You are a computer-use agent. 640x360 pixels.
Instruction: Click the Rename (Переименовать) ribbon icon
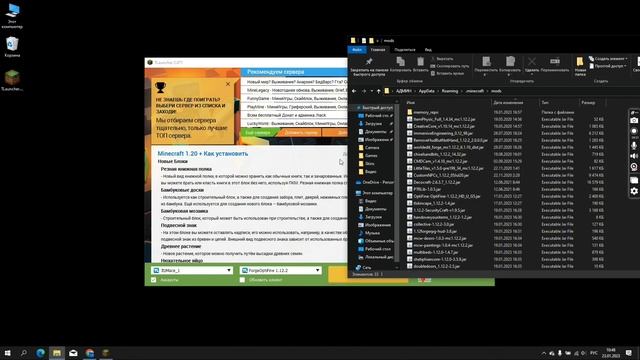tap(555, 62)
